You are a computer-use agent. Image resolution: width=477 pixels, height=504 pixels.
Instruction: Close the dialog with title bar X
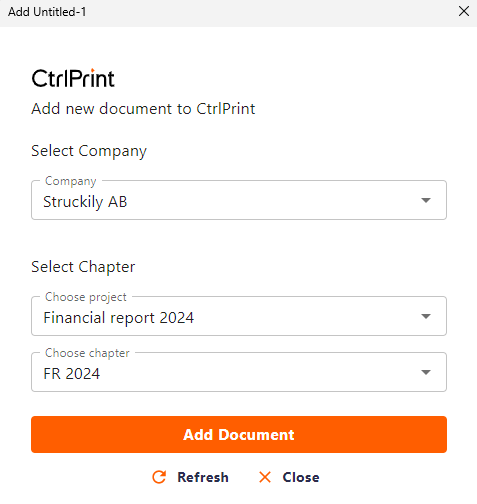point(464,11)
